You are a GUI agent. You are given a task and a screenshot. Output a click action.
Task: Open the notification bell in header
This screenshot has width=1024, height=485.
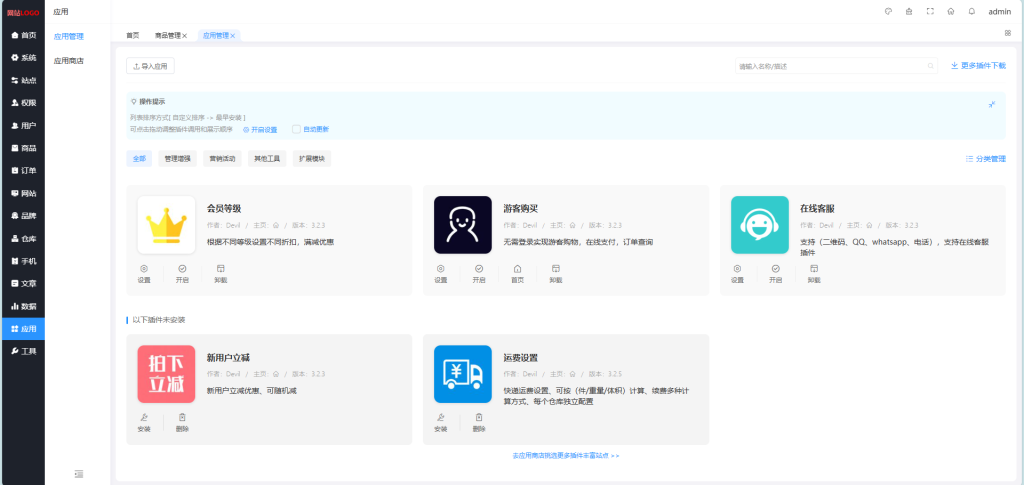971,12
